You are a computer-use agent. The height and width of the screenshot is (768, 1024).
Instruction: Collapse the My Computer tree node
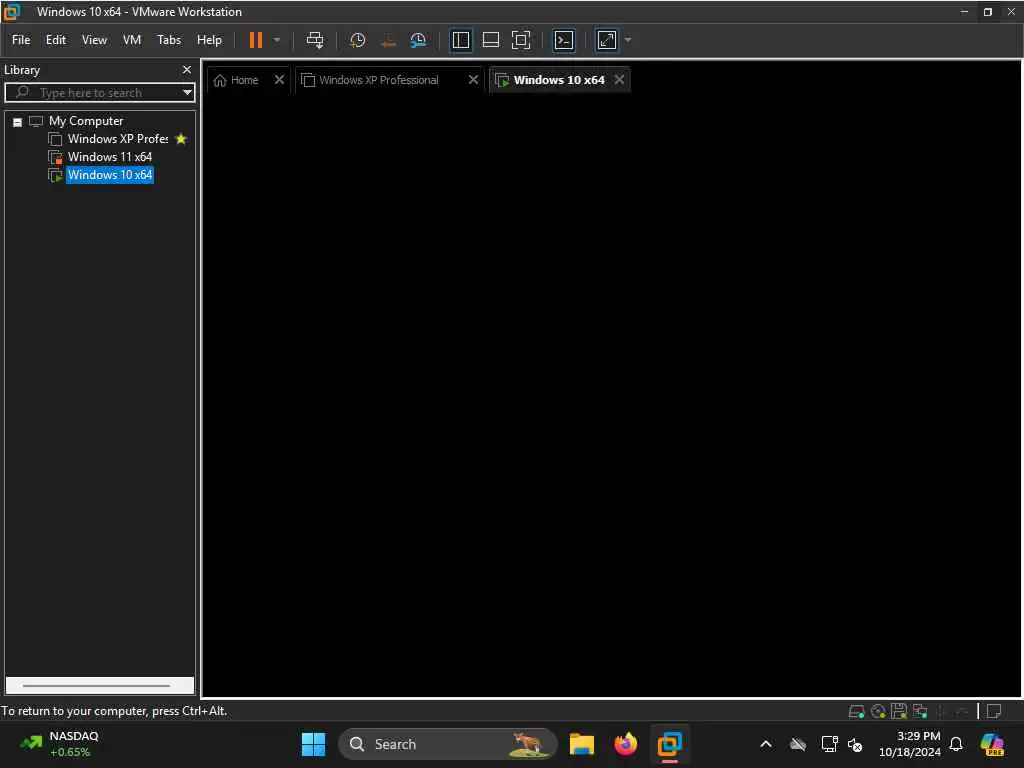point(18,122)
